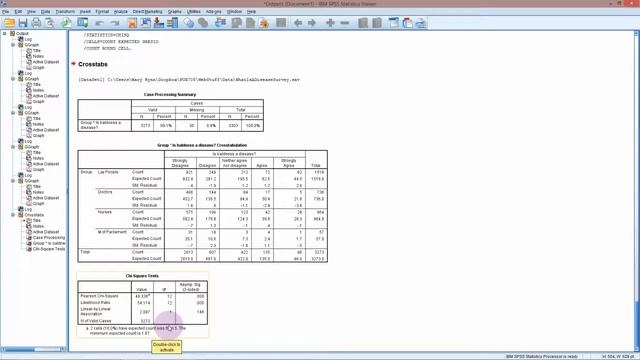Click the Save document toolbar icon

23,23
